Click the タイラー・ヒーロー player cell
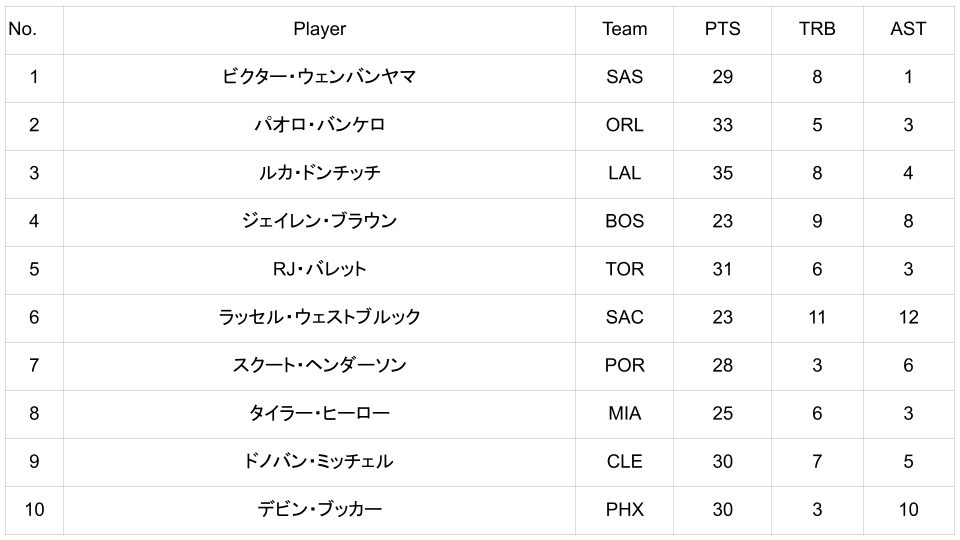960x540 pixels. [x=319, y=413]
